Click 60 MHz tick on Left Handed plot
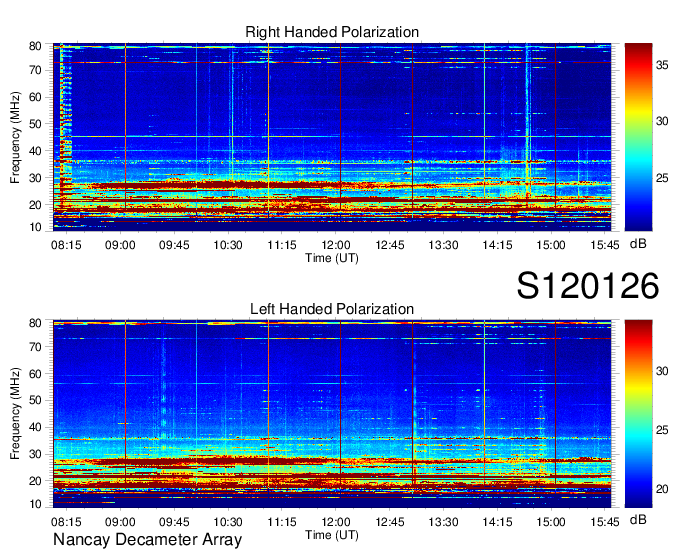Screen dimensions: 680x552 point(35,374)
